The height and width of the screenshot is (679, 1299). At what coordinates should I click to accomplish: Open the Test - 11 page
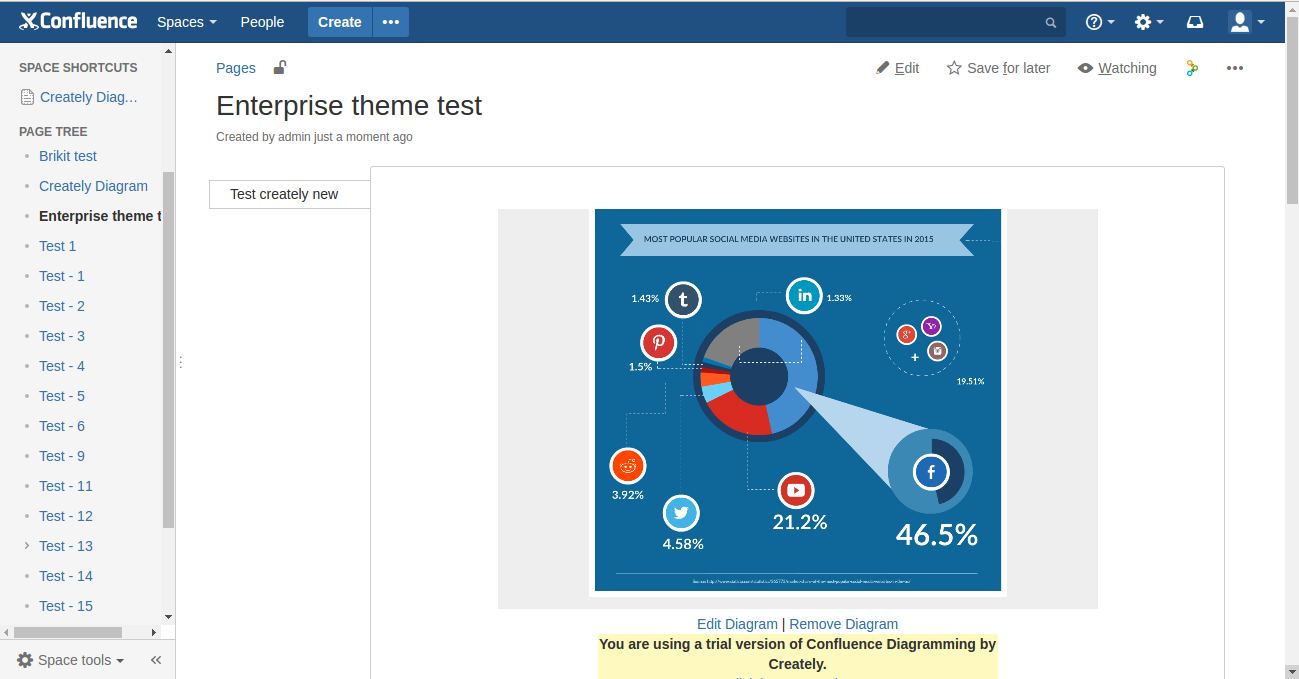coord(66,486)
